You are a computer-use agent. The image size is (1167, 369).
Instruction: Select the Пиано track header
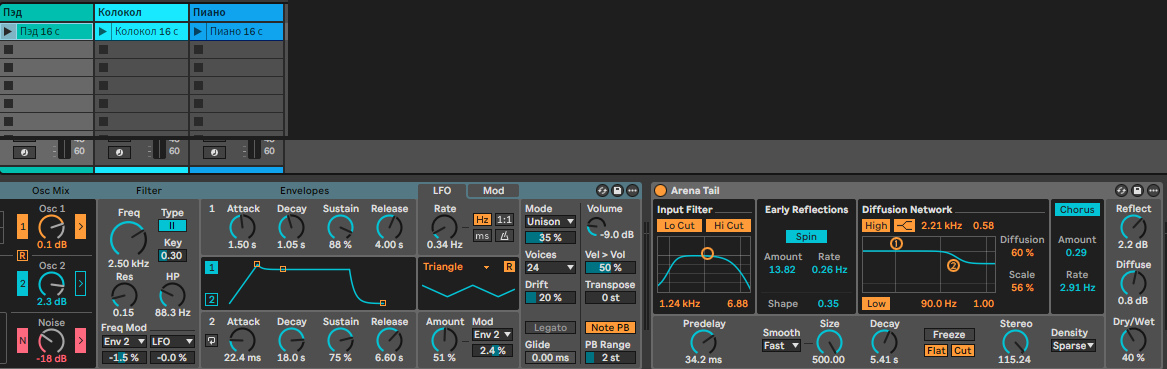237,13
